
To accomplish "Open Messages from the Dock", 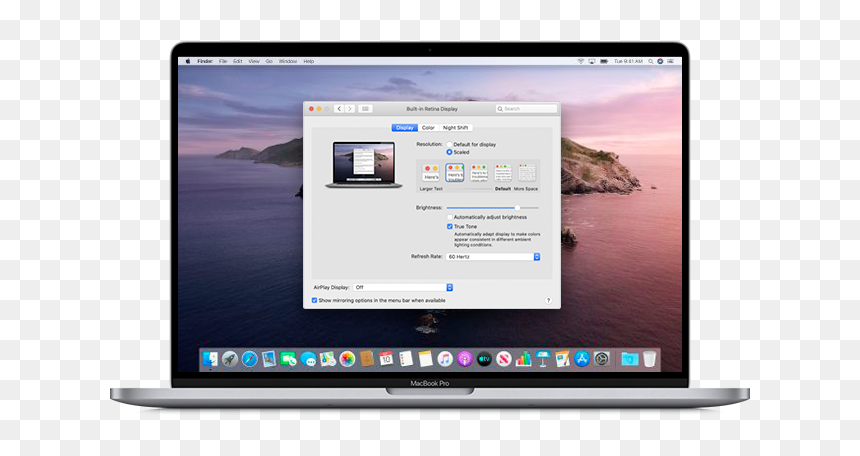I will point(308,359).
